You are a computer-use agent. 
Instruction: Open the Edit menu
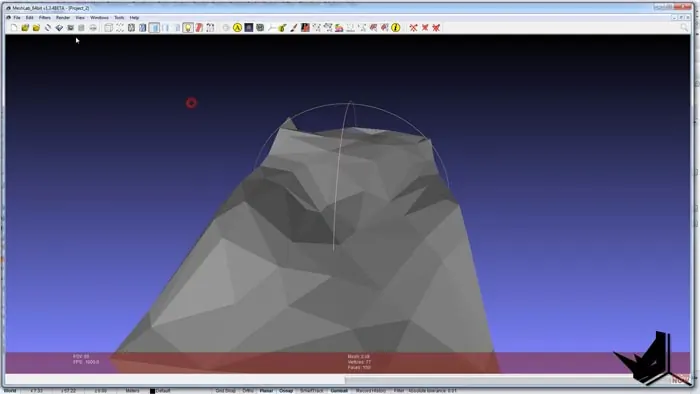(29, 17)
